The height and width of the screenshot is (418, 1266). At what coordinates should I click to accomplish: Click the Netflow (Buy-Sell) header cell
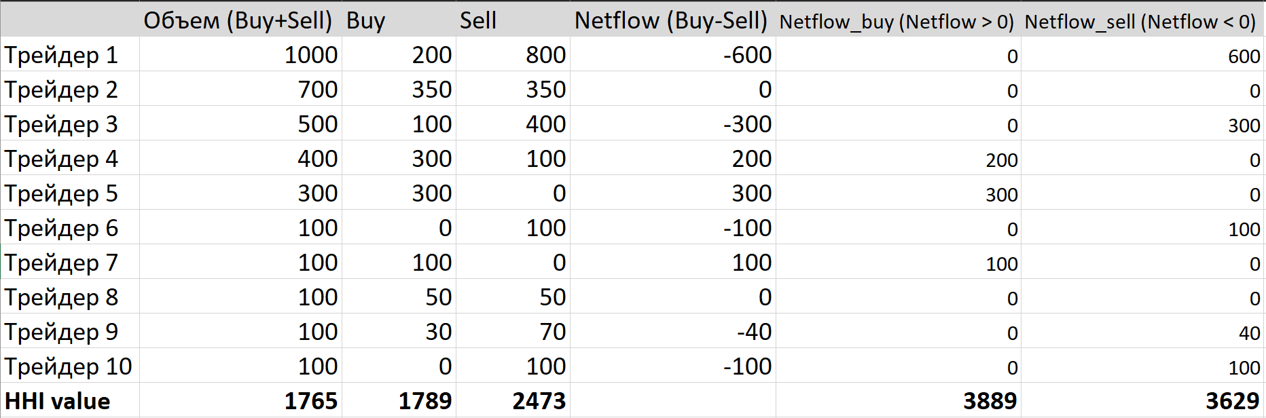672,20
